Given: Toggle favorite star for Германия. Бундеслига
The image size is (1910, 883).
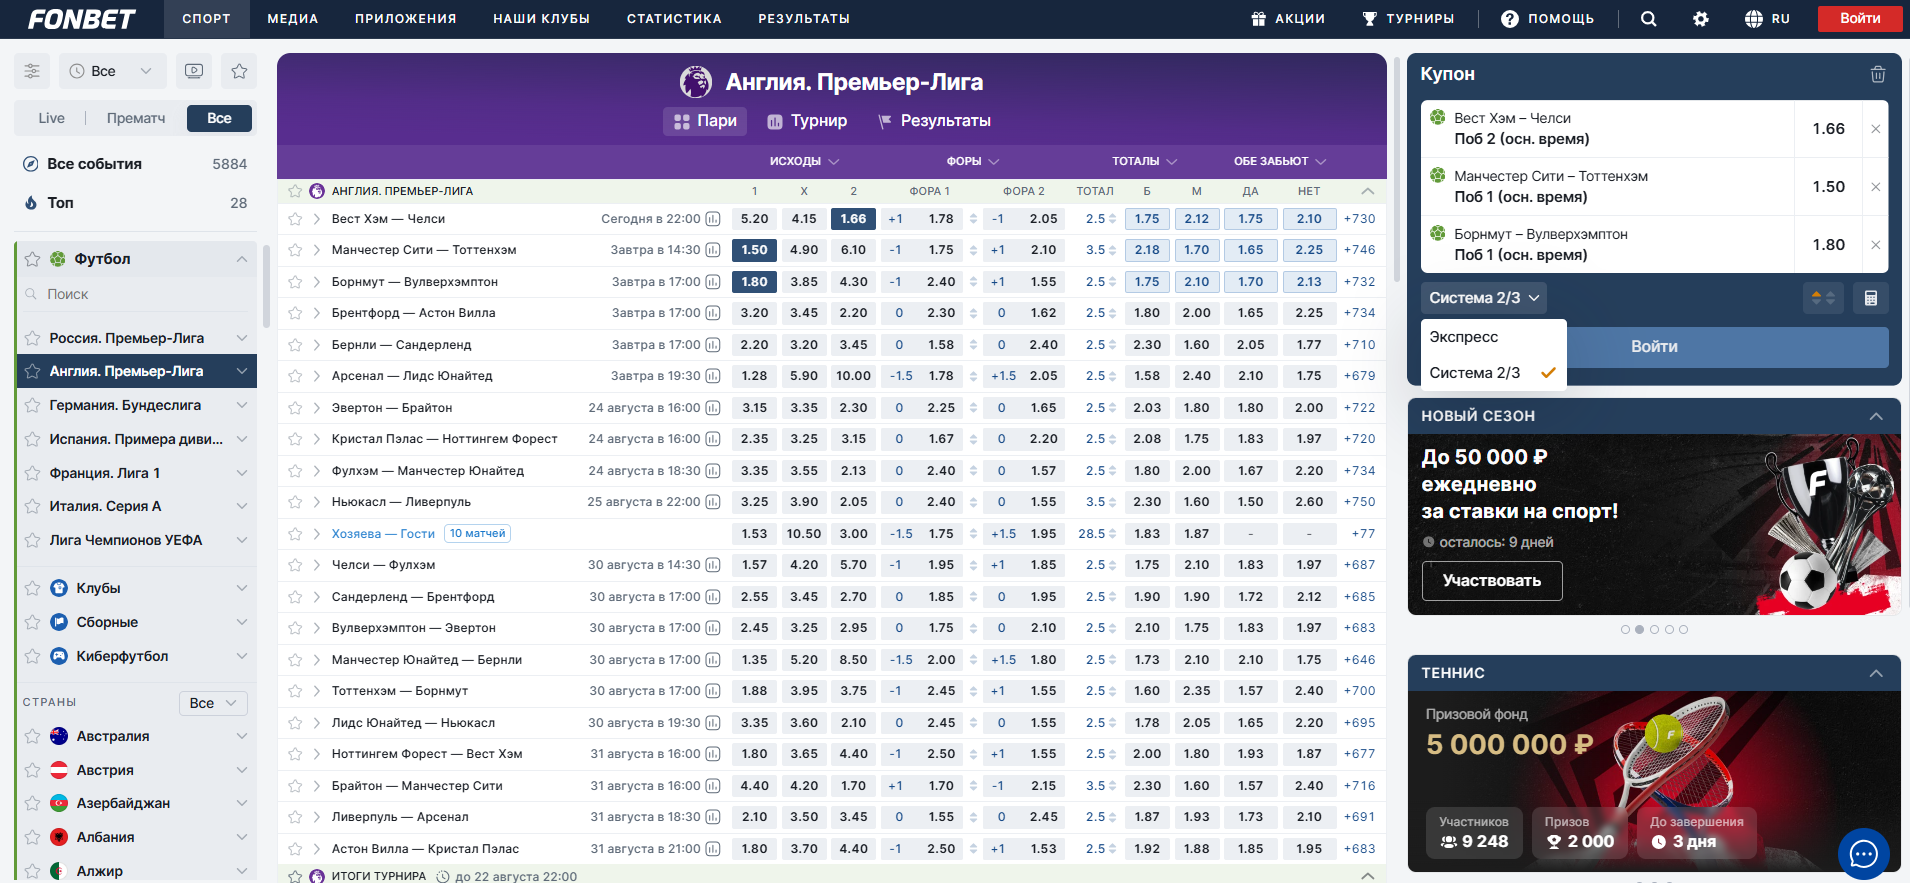Looking at the screenshot, I should coord(32,406).
